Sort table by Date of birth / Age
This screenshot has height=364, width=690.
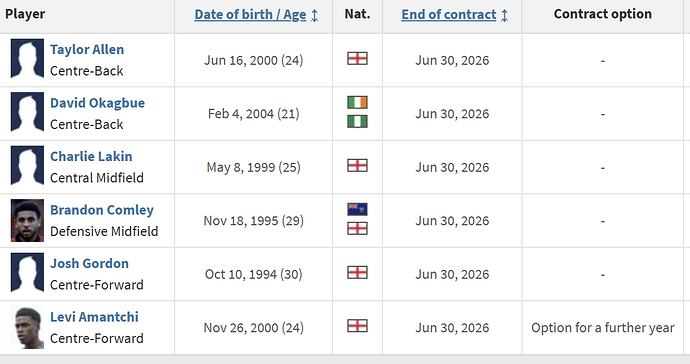tap(250, 15)
